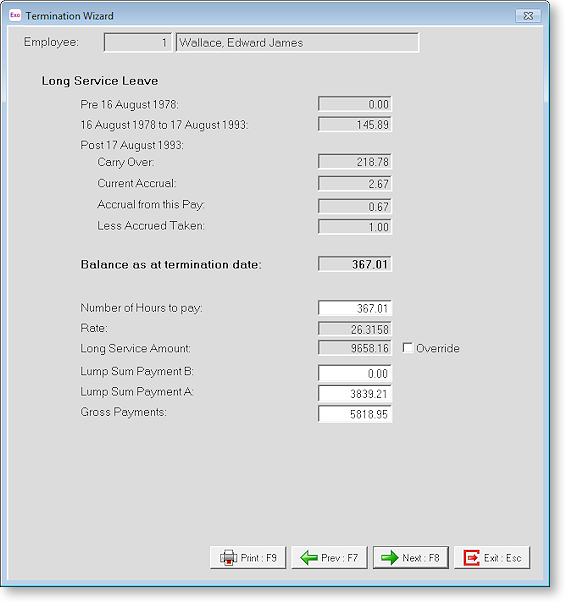
Task: Click the Long Service Amount field
Action: [x=355, y=348]
